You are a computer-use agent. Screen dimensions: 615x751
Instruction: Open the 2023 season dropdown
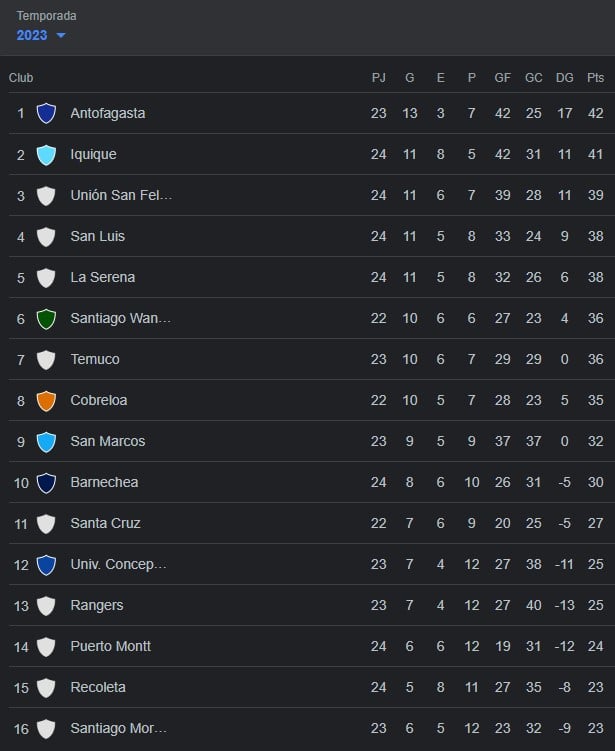coord(41,35)
